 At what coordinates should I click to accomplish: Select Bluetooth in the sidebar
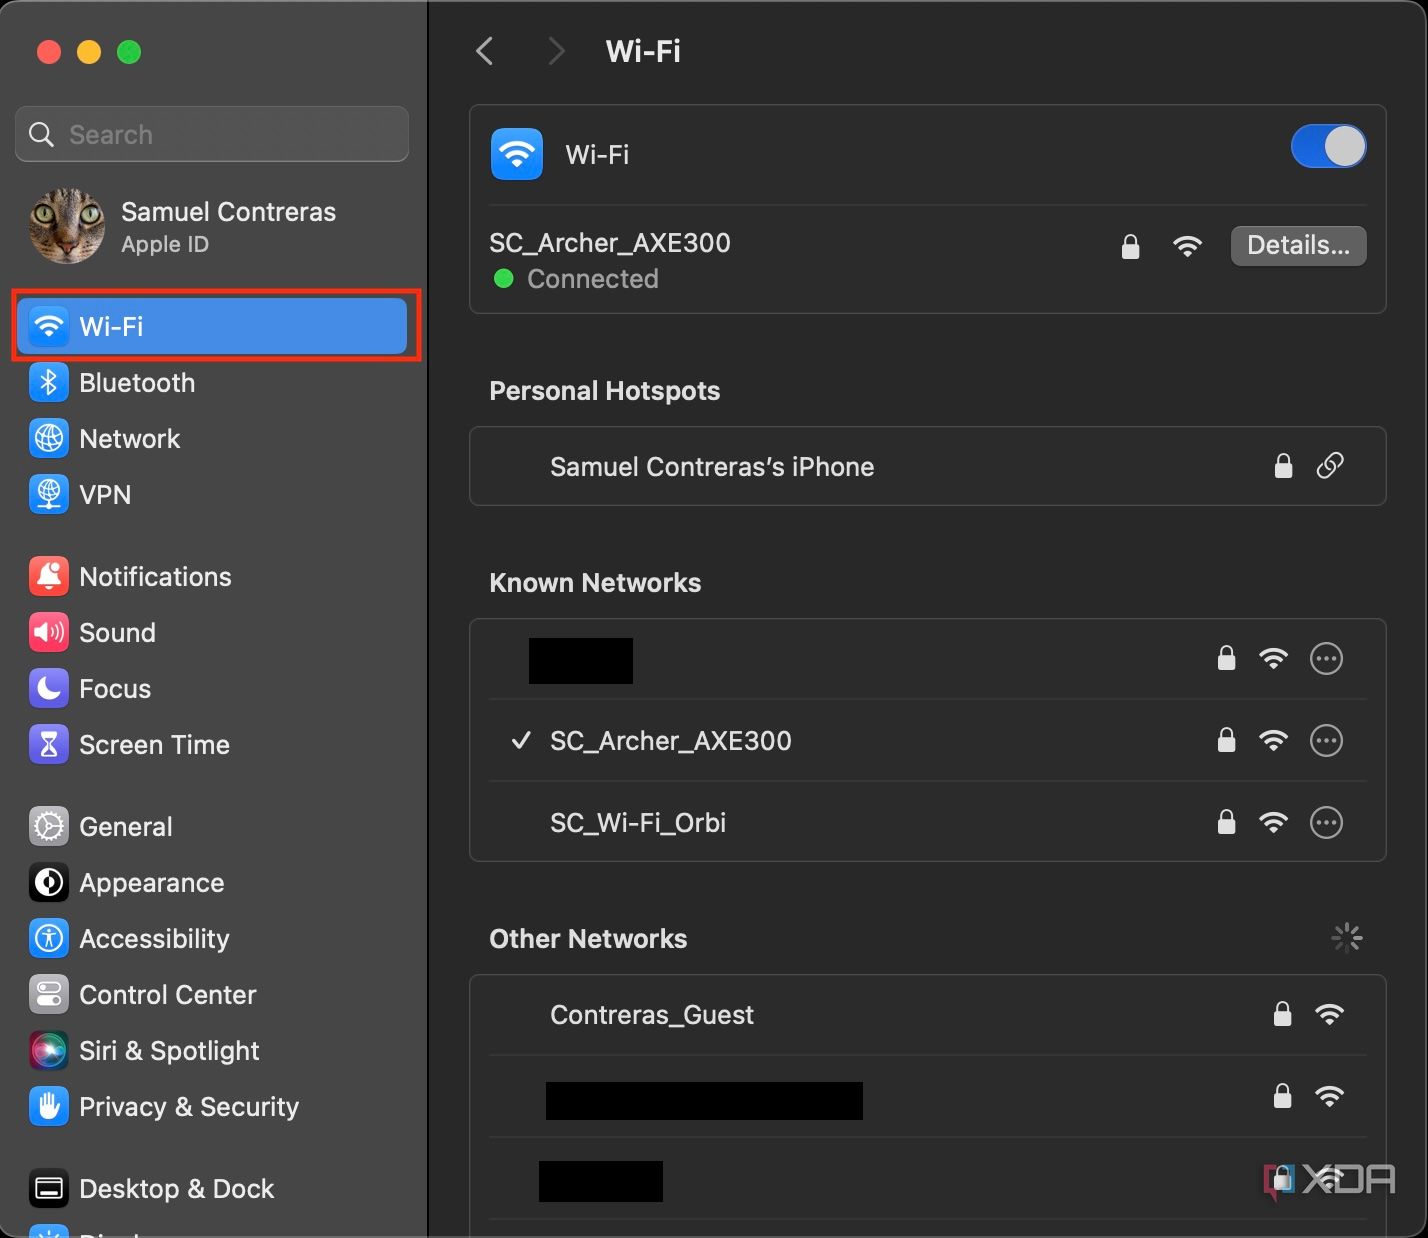(137, 382)
